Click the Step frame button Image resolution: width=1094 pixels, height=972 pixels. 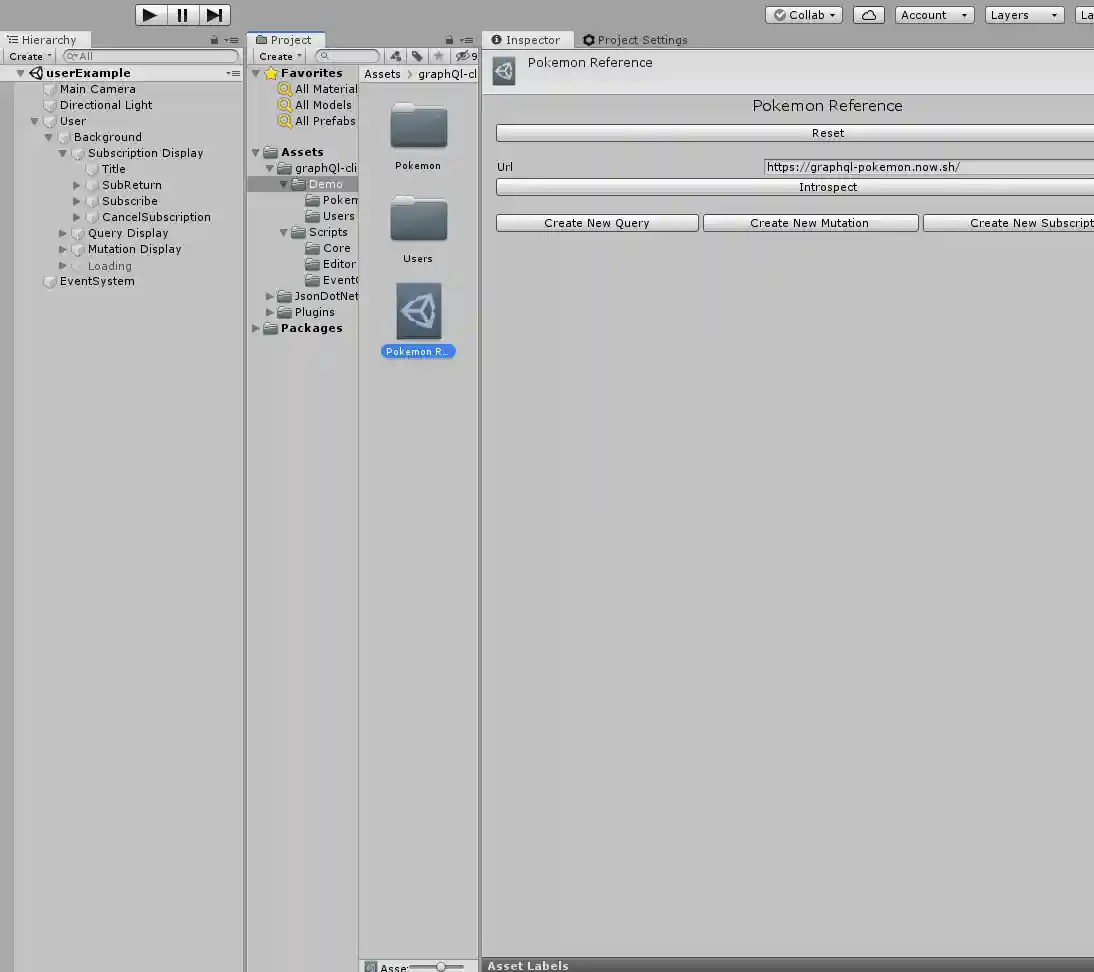pos(214,15)
